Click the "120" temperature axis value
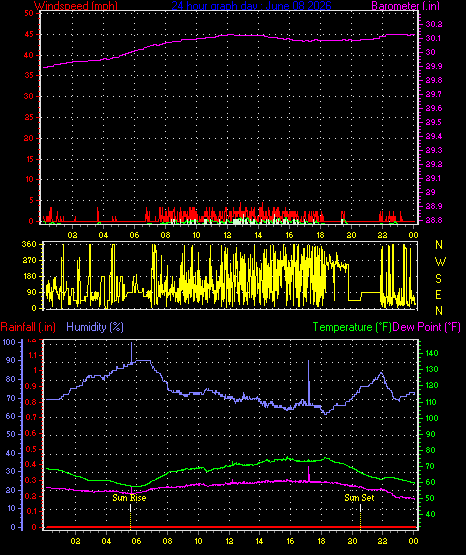 pos(431,385)
